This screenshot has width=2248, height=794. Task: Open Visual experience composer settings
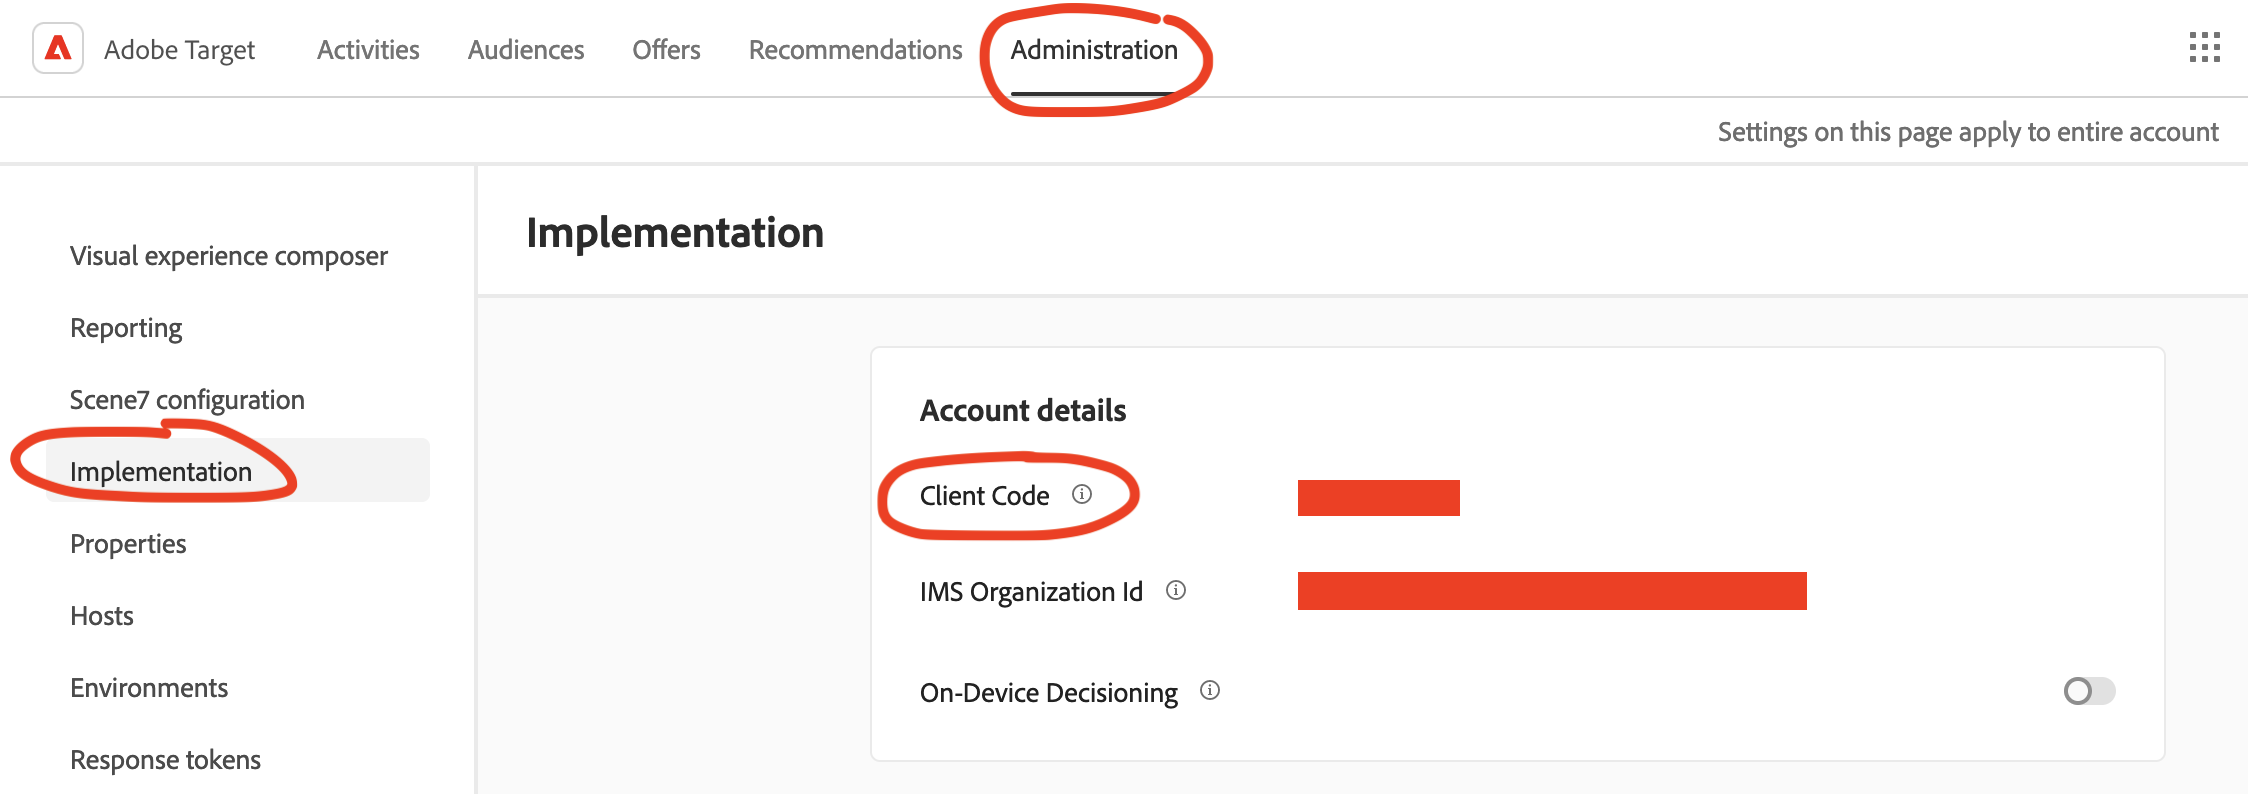(x=229, y=256)
